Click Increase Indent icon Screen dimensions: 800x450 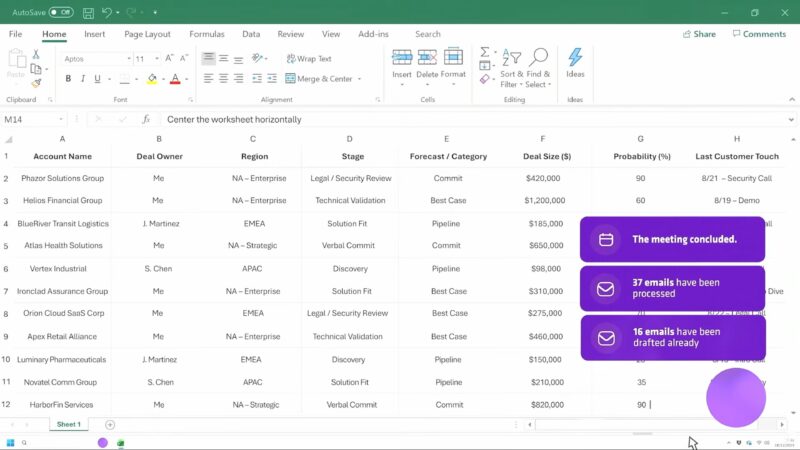[272, 79]
